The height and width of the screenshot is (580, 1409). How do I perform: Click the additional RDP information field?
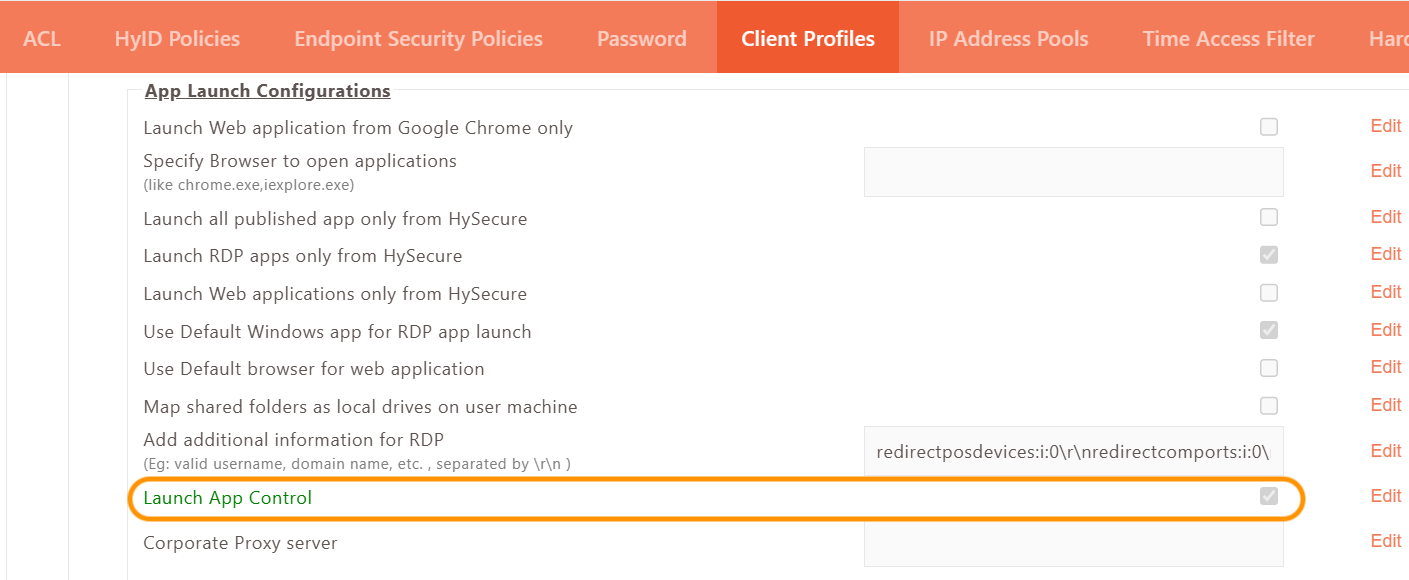pyautogui.click(x=1073, y=451)
